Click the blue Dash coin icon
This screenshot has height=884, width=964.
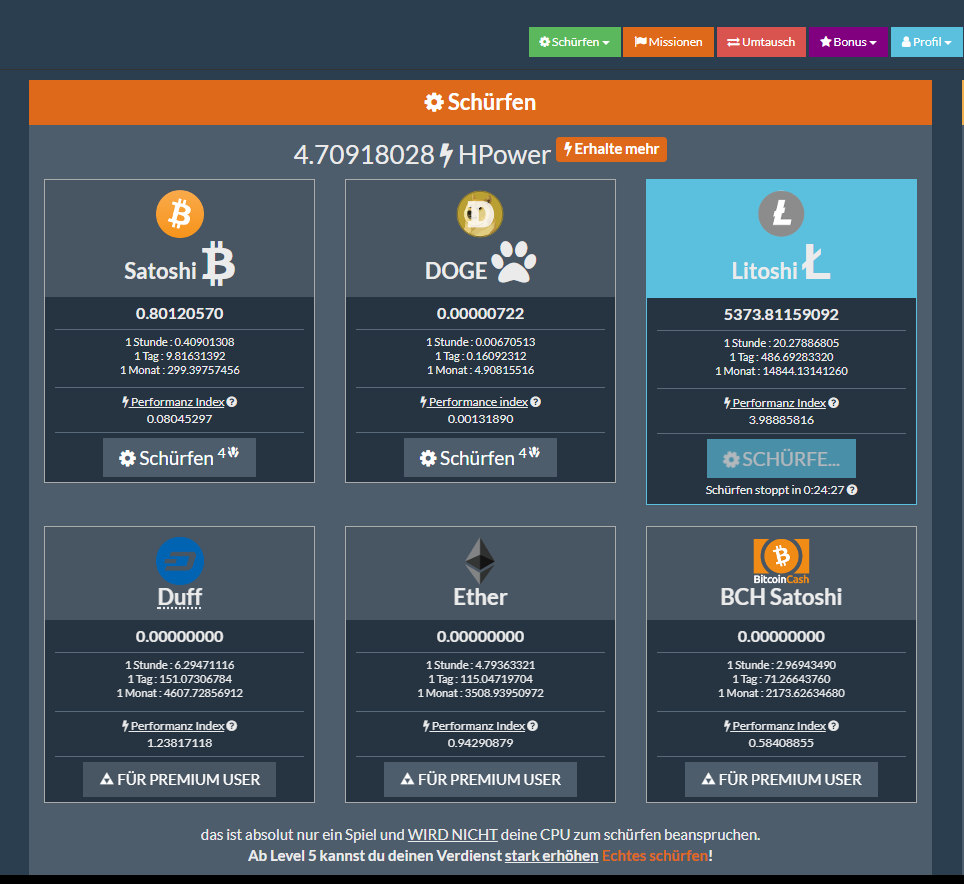pyautogui.click(x=180, y=561)
